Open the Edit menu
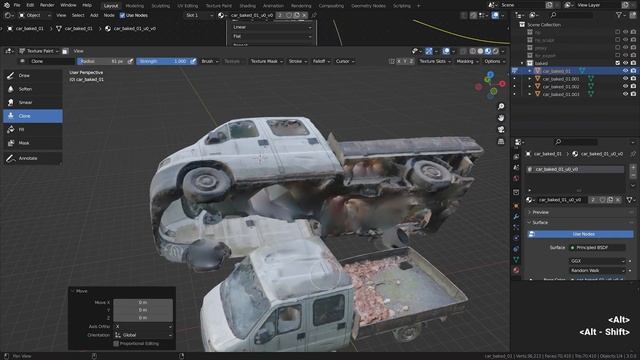The width and height of the screenshot is (640, 360). pos(30,5)
